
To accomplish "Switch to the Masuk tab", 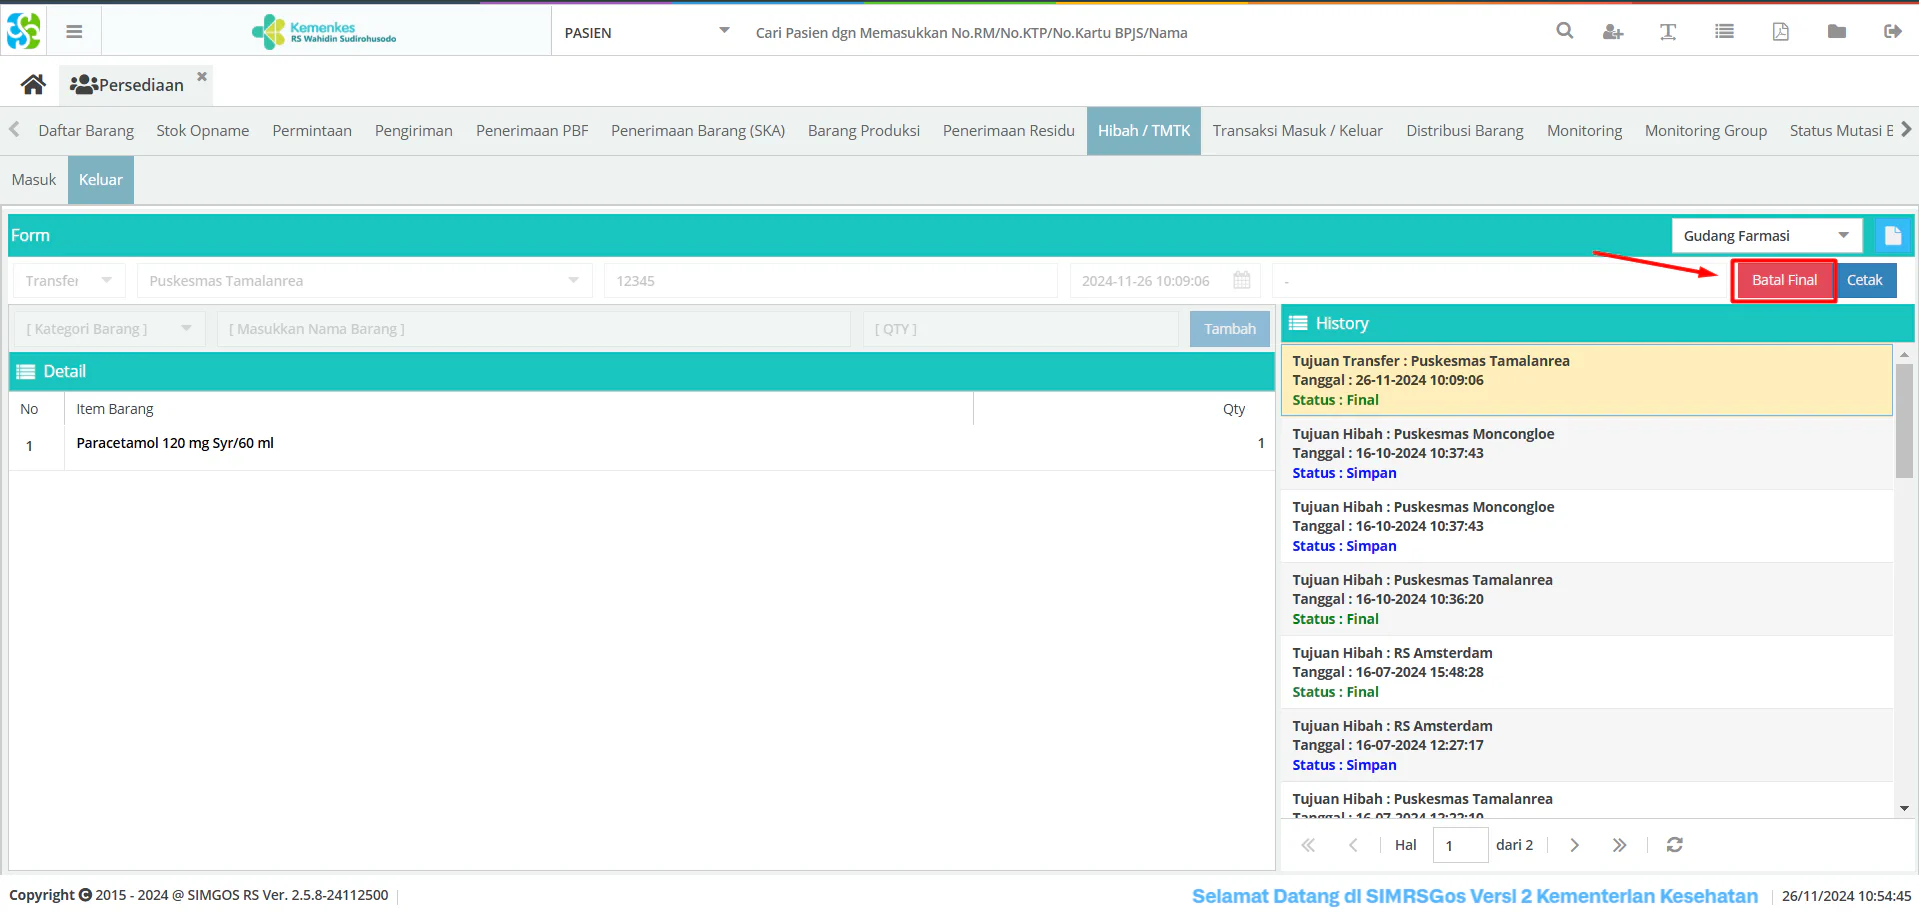I will point(34,180).
